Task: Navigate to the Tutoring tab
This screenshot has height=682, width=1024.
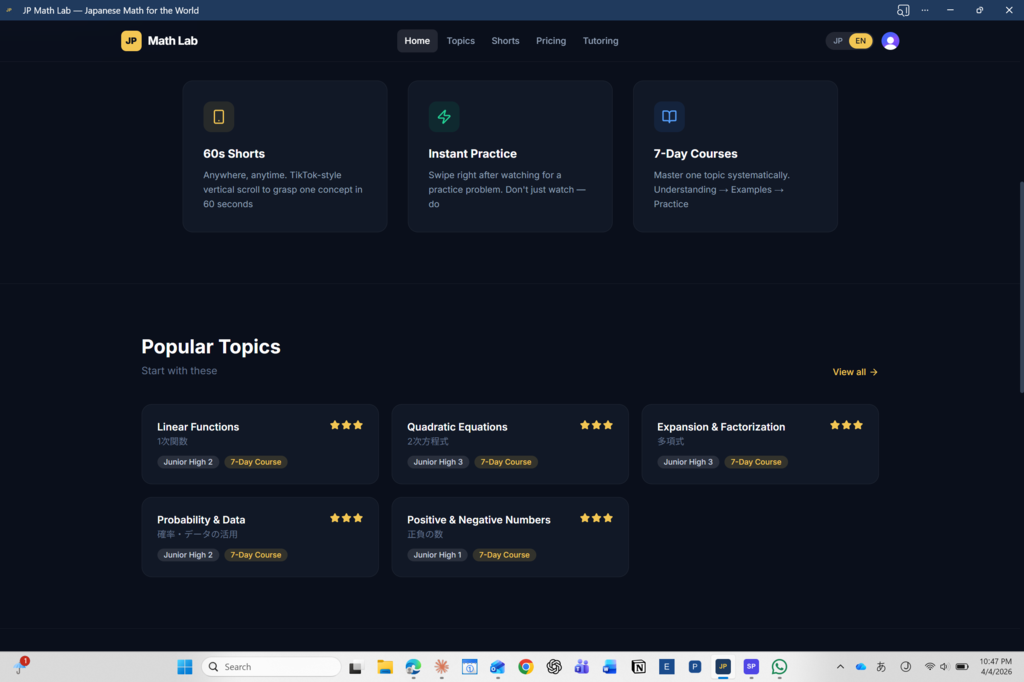Action: click(600, 41)
